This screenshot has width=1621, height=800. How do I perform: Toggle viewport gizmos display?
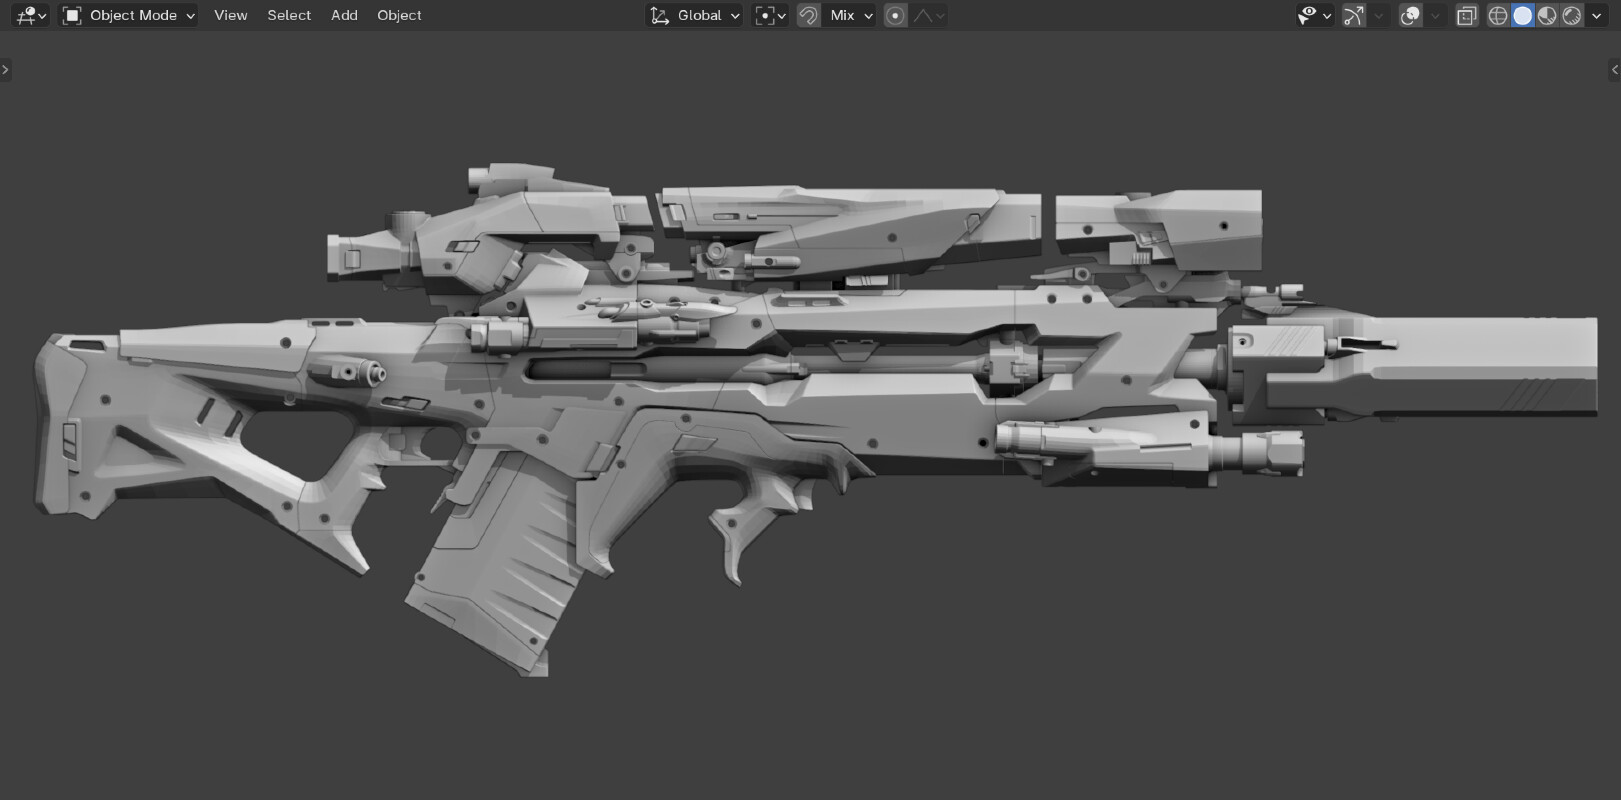pyautogui.click(x=1353, y=15)
